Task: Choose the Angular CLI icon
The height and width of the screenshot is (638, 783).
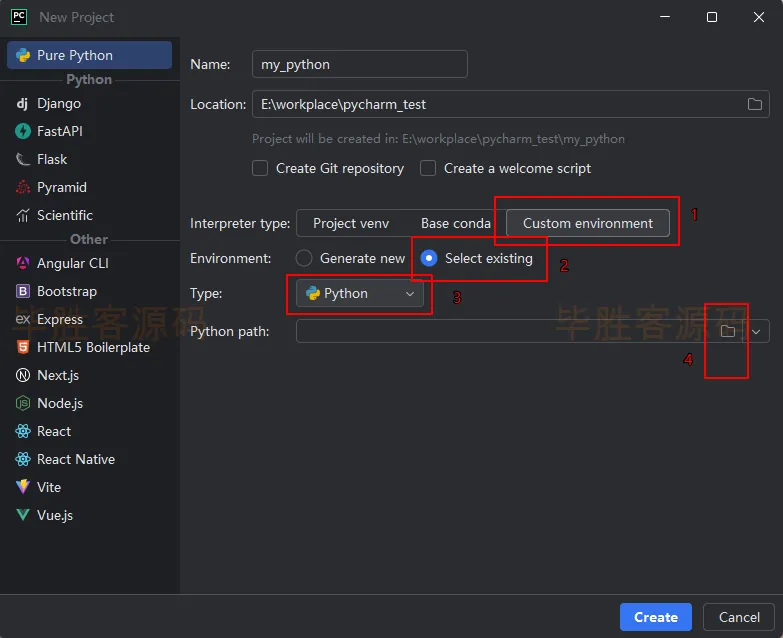Action: point(22,263)
